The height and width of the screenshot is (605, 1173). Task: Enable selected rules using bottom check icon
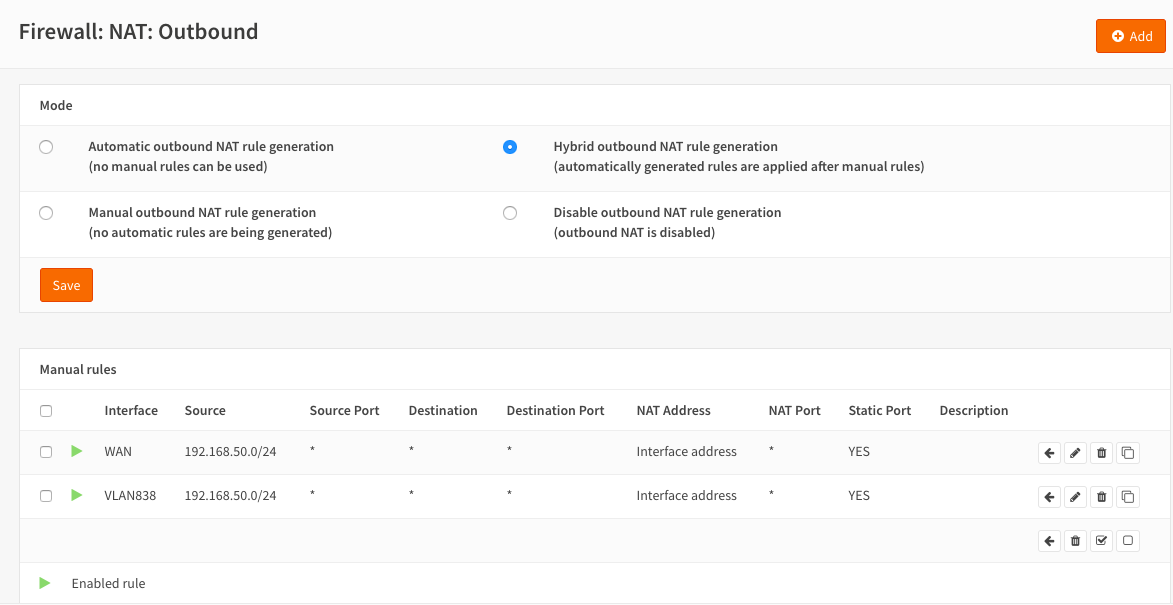pyautogui.click(x=1101, y=541)
